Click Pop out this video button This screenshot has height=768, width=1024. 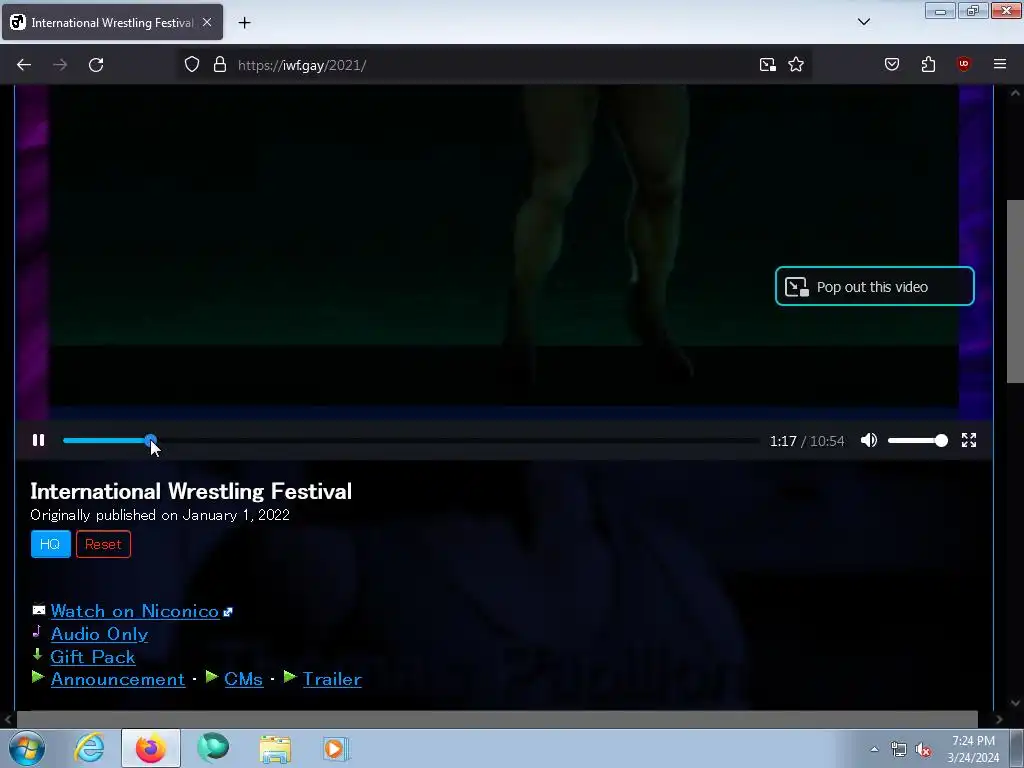[x=874, y=286]
